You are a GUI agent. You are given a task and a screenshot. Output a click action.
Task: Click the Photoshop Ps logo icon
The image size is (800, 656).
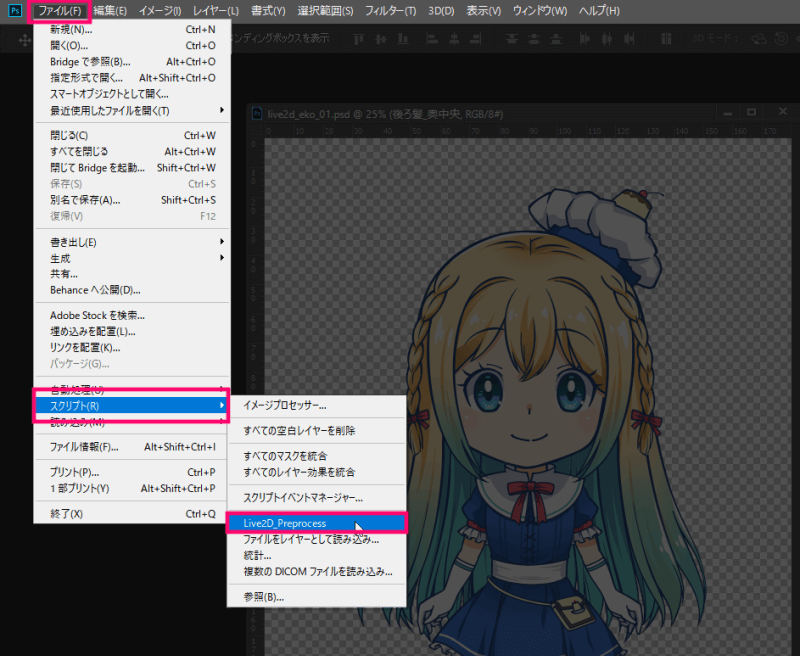pyautogui.click(x=15, y=10)
